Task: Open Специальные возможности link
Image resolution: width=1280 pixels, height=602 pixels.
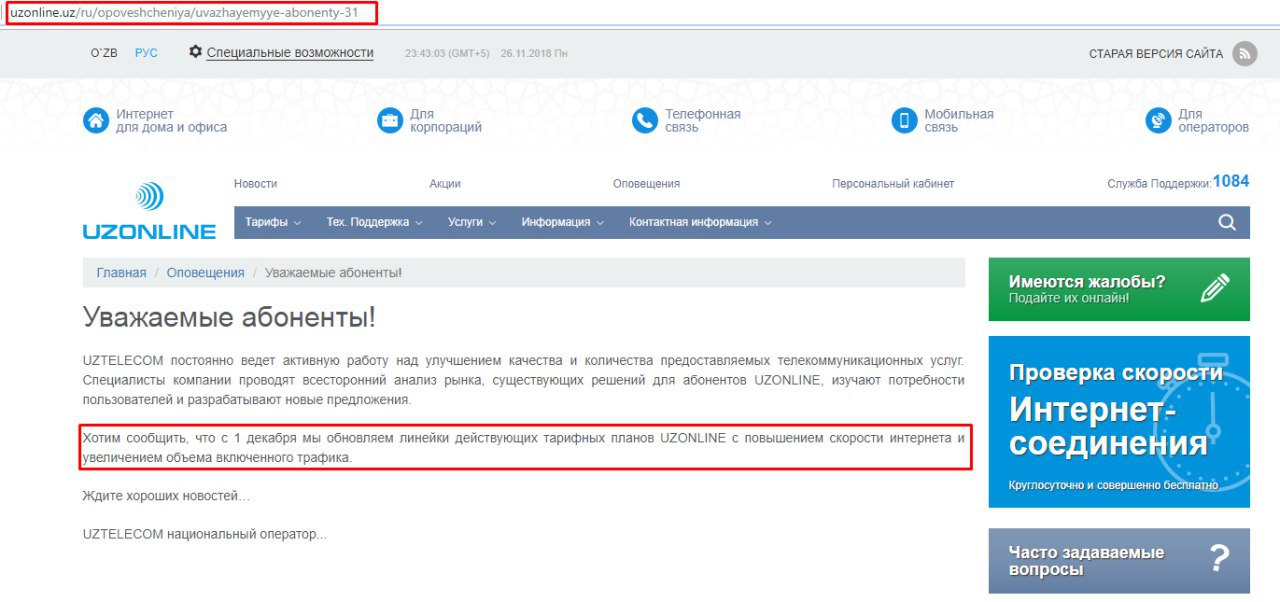Action: [290, 53]
